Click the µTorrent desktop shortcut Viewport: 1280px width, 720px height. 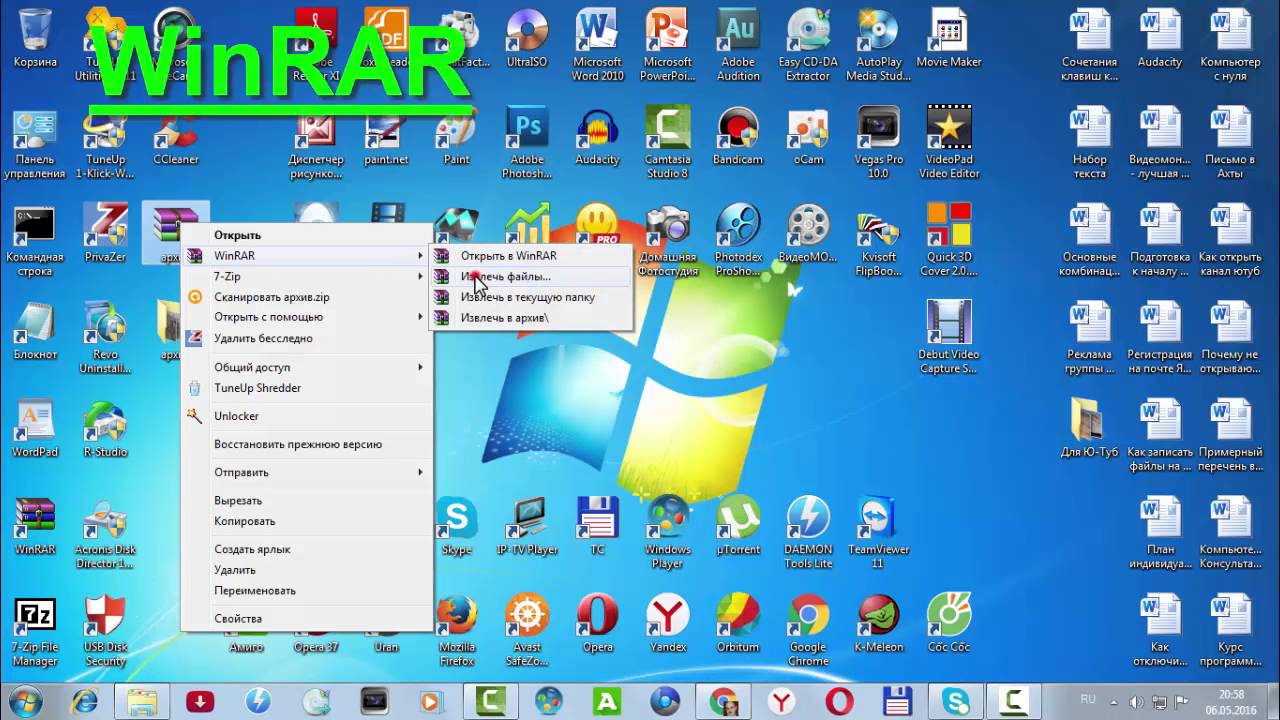coord(738,525)
